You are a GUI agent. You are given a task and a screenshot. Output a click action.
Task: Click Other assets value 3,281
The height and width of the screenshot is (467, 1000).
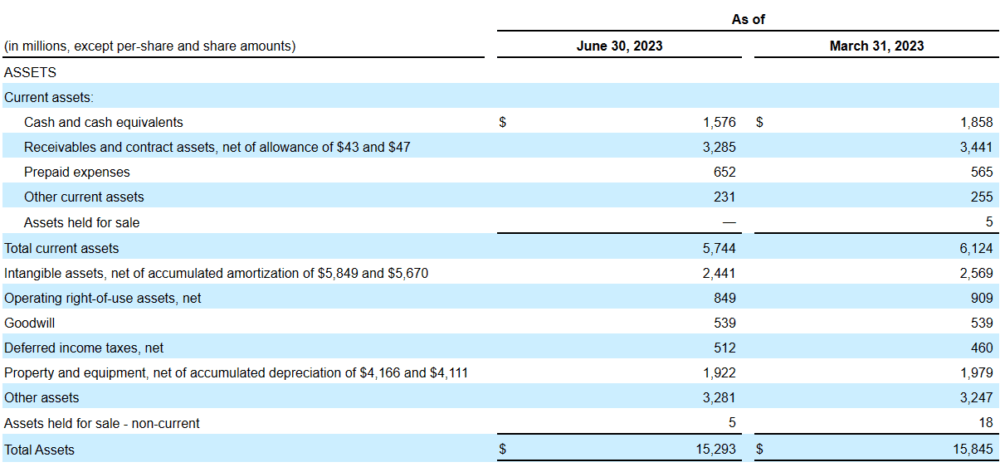click(x=720, y=397)
